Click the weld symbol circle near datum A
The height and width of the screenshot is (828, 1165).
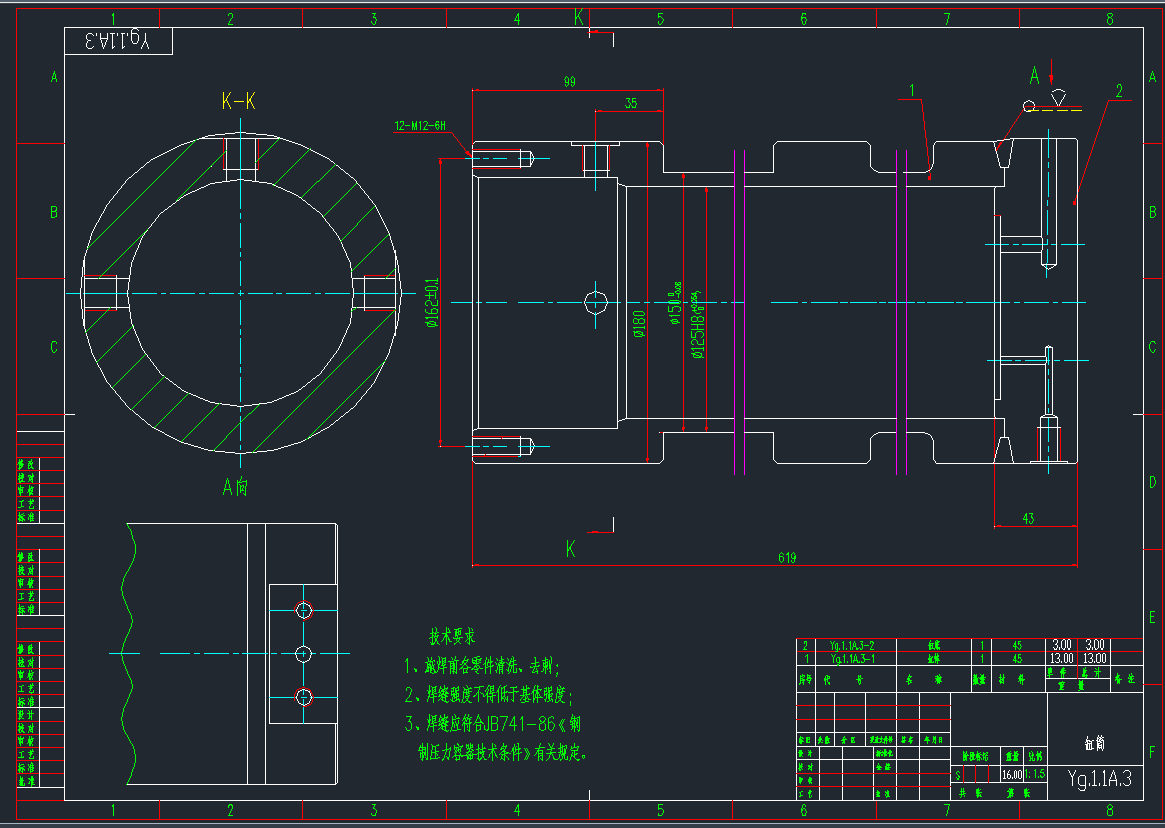pos(1029,107)
